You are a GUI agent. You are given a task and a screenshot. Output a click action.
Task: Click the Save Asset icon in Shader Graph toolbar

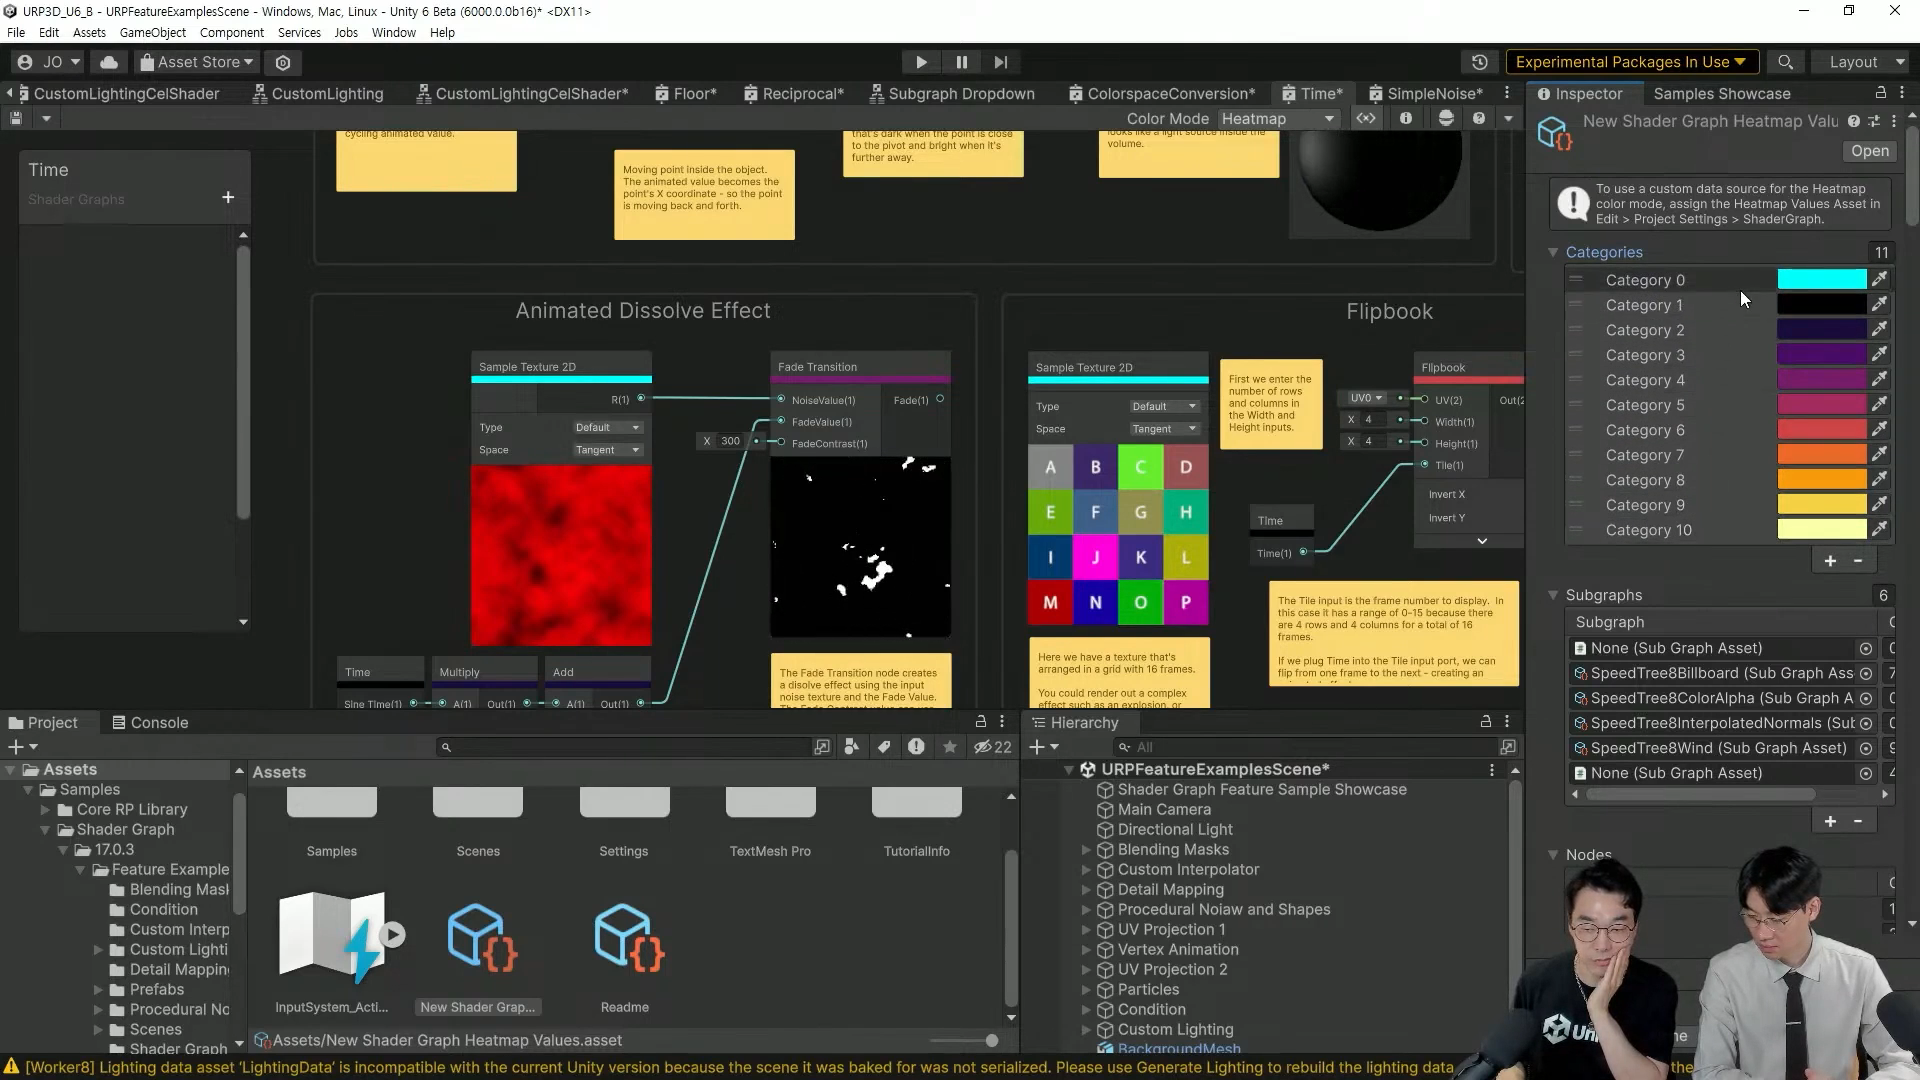pos(16,118)
